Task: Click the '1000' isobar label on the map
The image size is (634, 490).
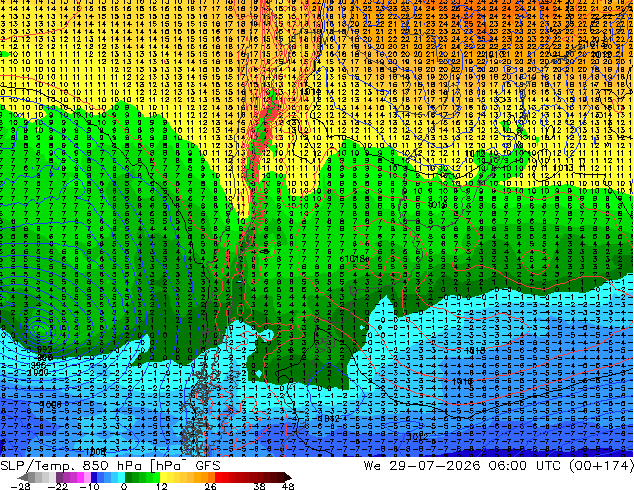Action: [38, 372]
